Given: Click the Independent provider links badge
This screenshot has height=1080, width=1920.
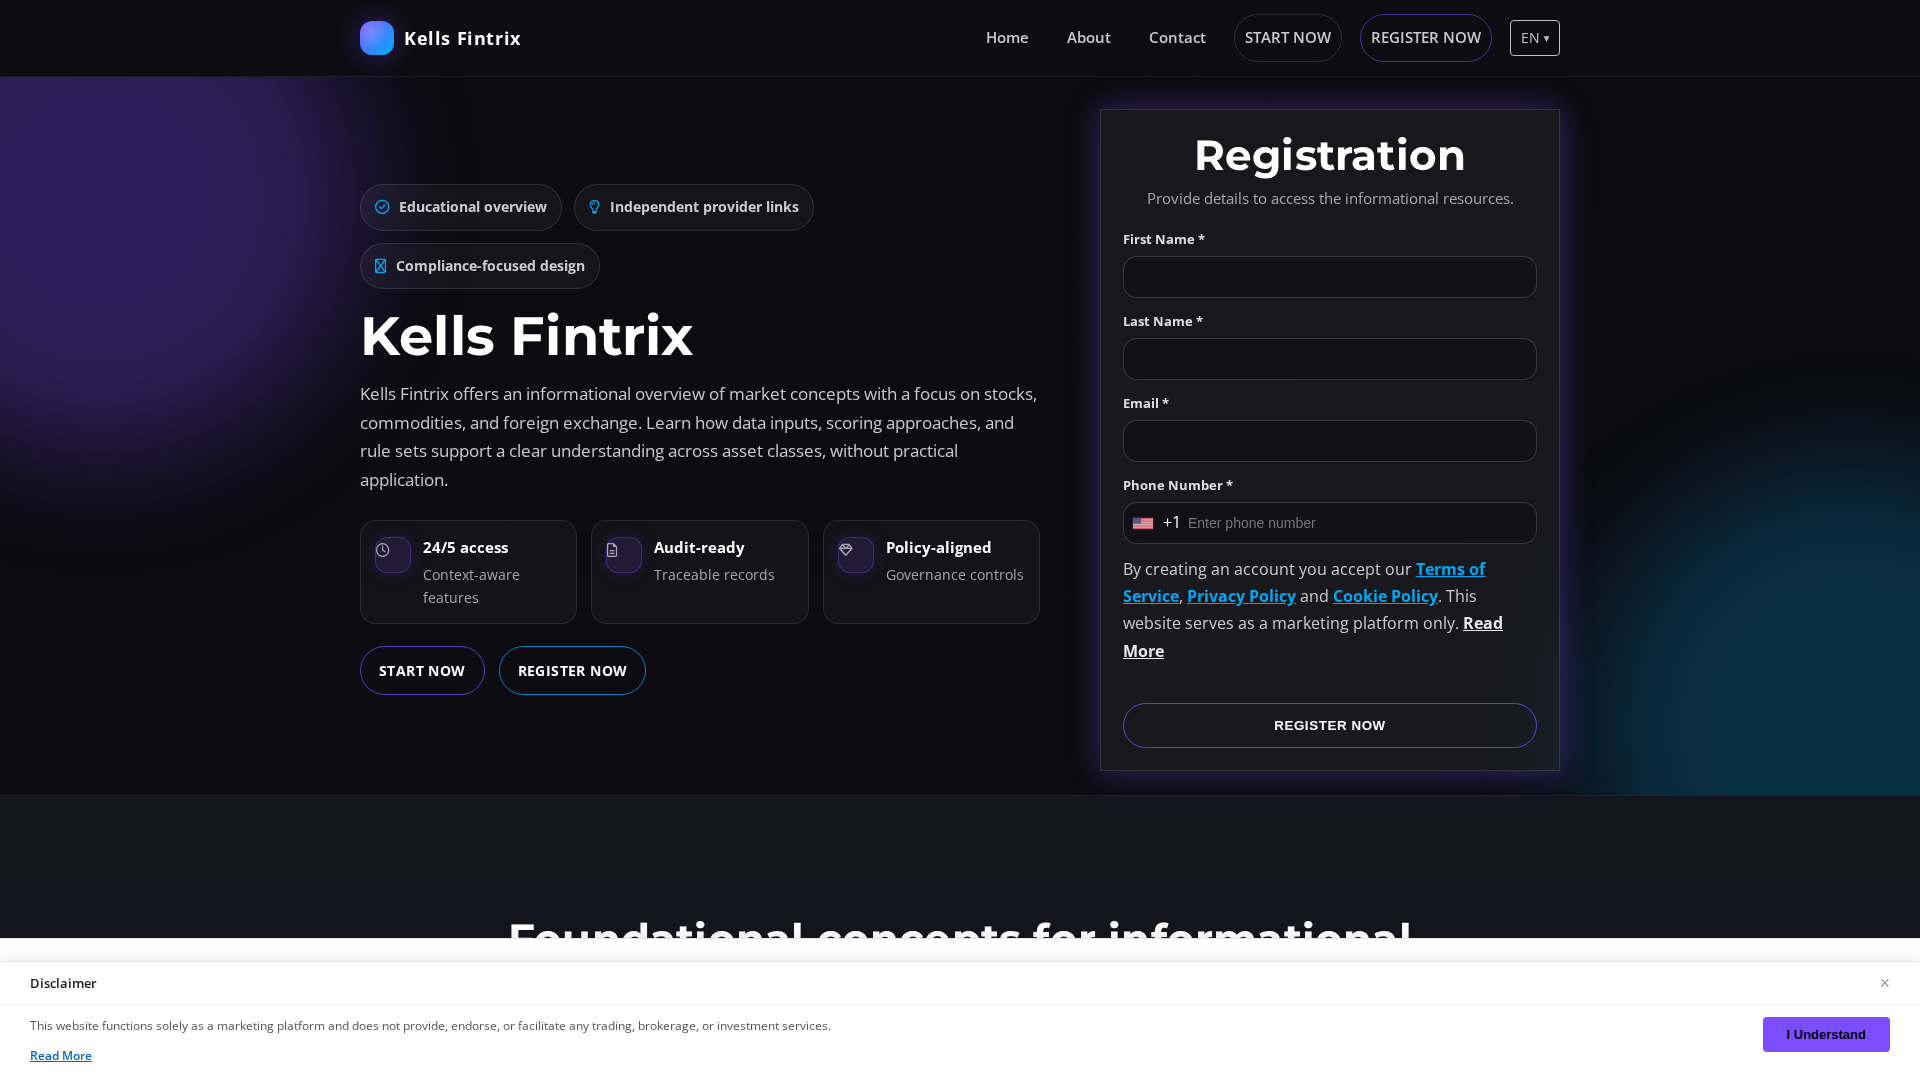Looking at the screenshot, I should (x=694, y=207).
